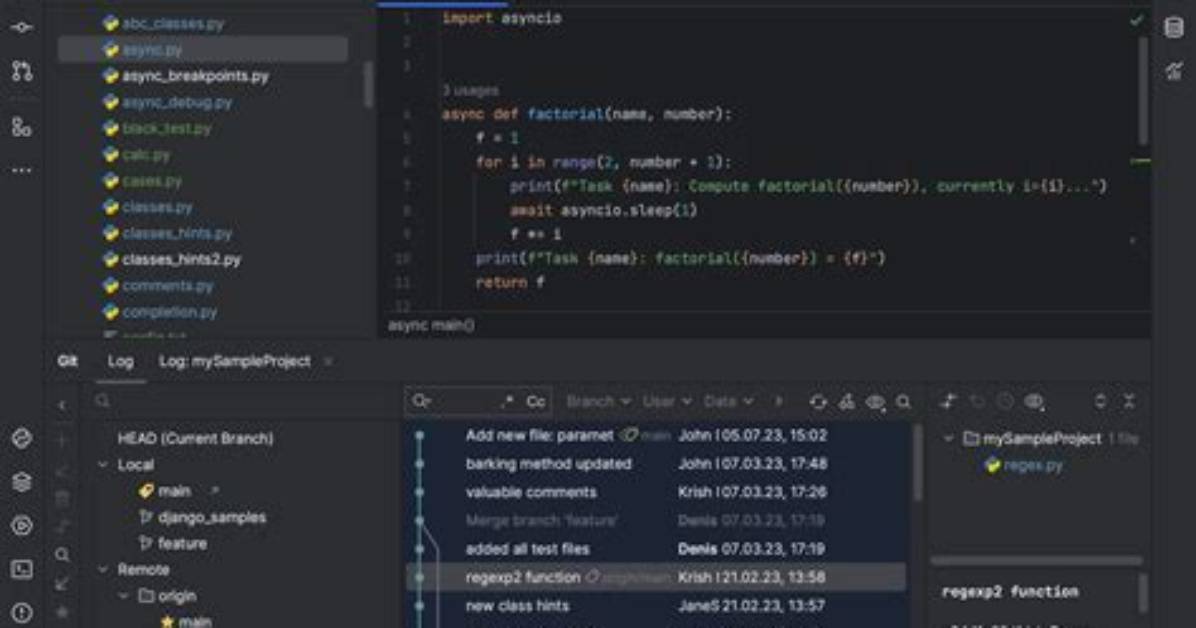
Task: Expand all changed files
Action: tap(1100, 401)
